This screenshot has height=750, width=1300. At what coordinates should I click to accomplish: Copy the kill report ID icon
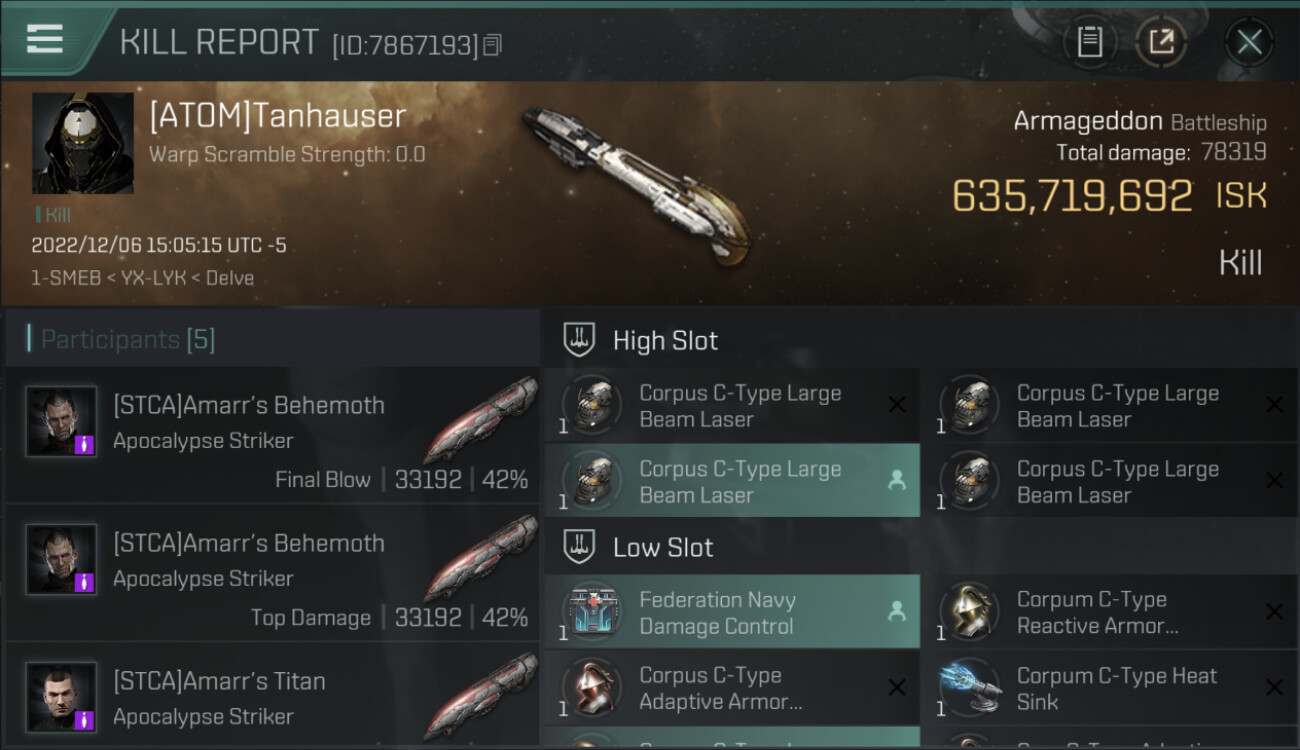click(x=492, y=45)
